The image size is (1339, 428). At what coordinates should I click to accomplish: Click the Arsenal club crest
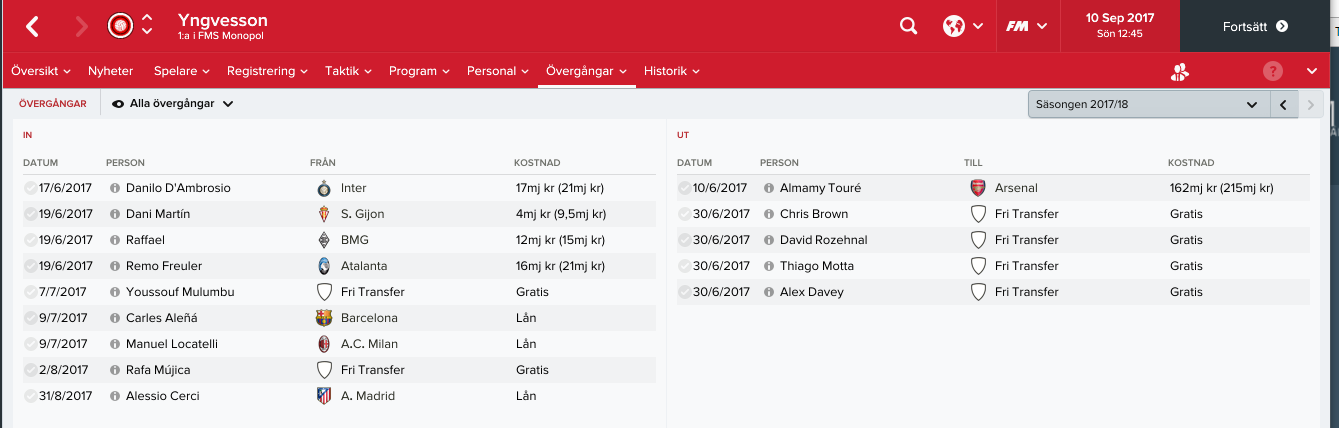[x=977, y=188]
